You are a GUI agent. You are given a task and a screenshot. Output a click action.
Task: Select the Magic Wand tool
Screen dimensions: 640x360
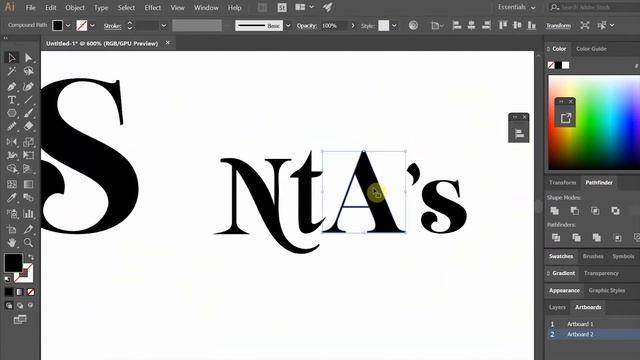point(11,72)
